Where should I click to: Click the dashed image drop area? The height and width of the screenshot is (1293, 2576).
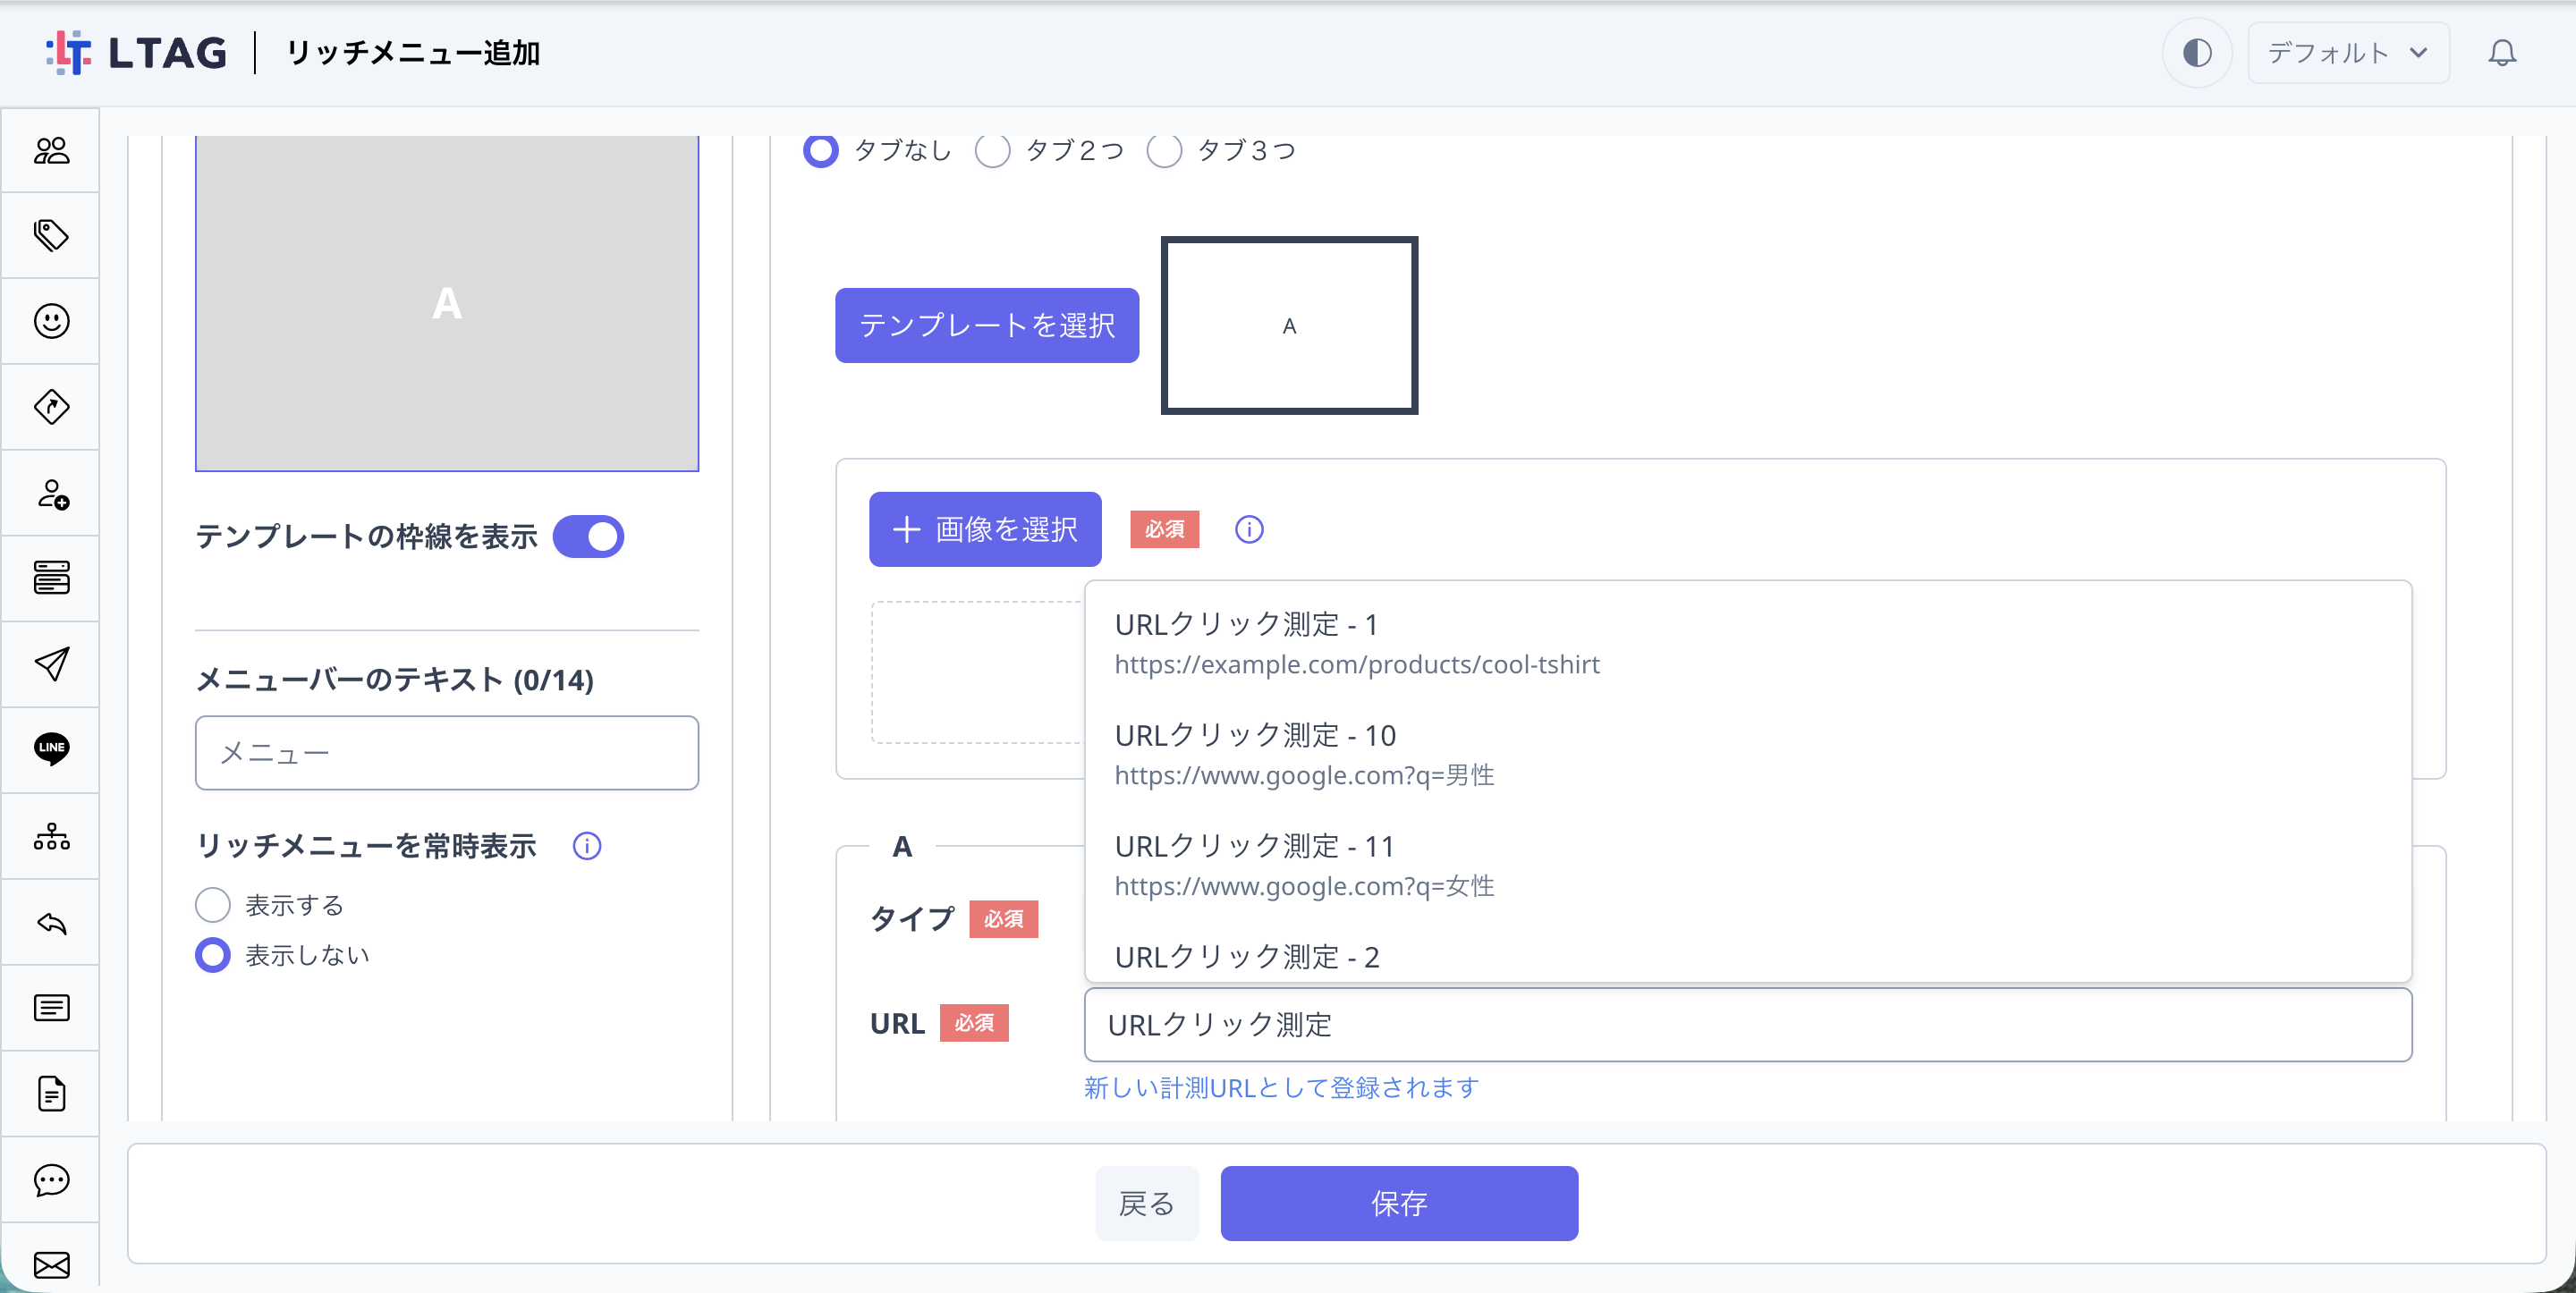976,672
